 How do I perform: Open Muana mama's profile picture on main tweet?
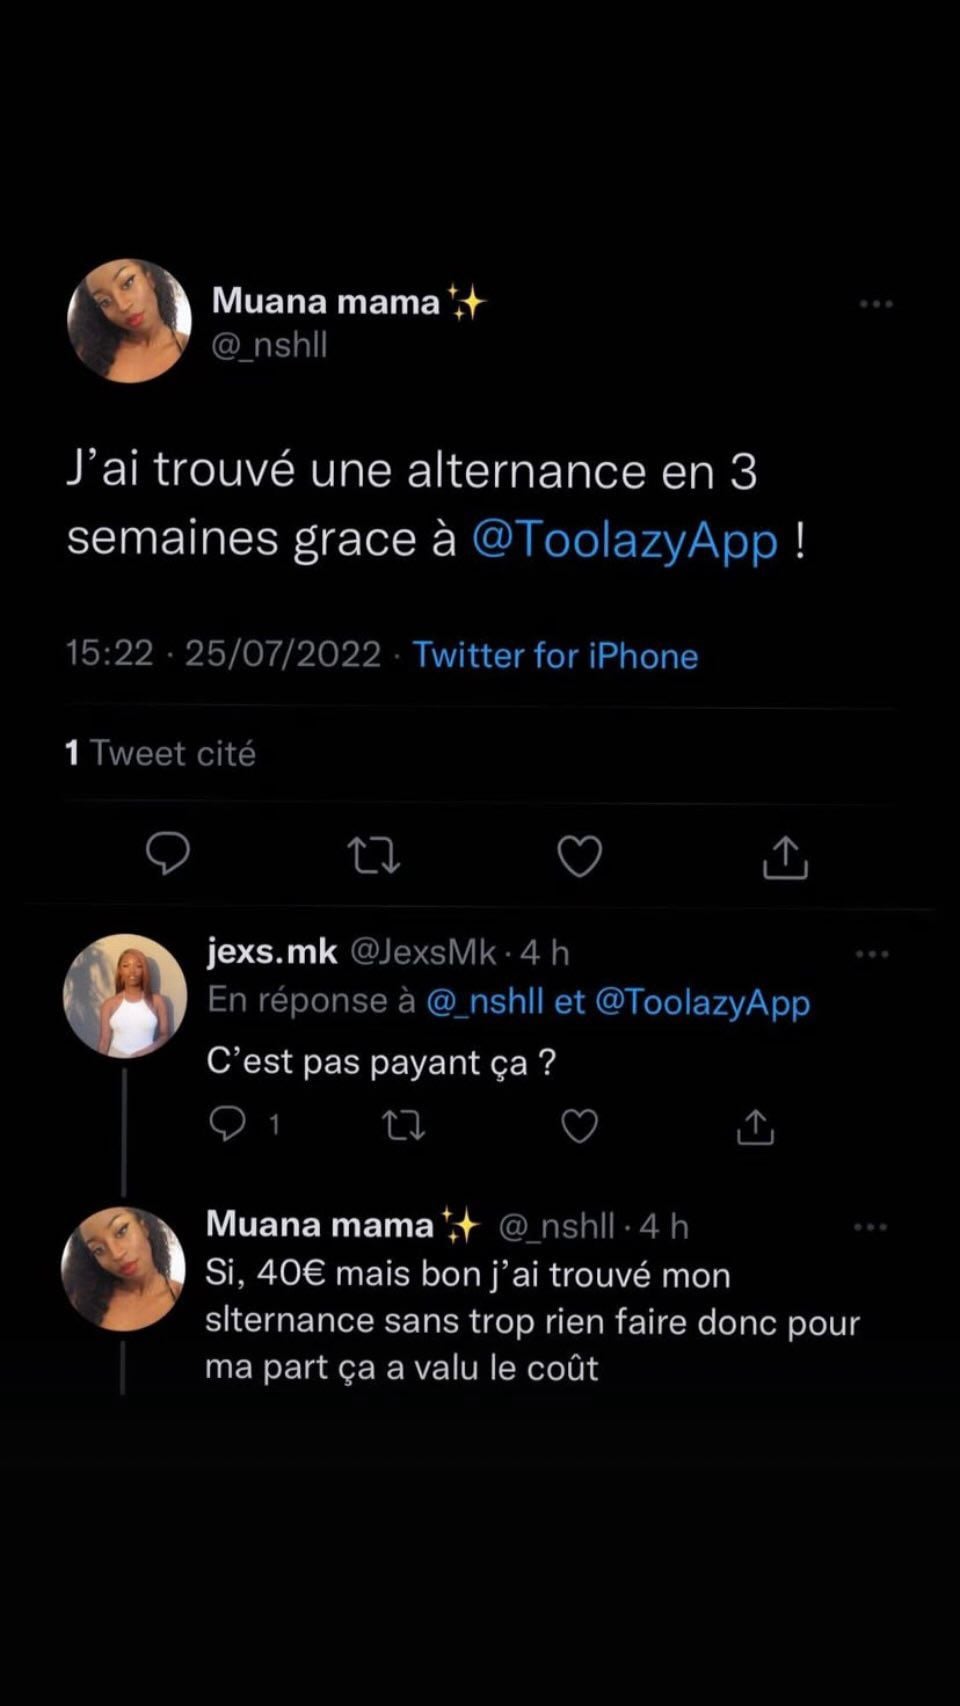click(x=129, y=321)
